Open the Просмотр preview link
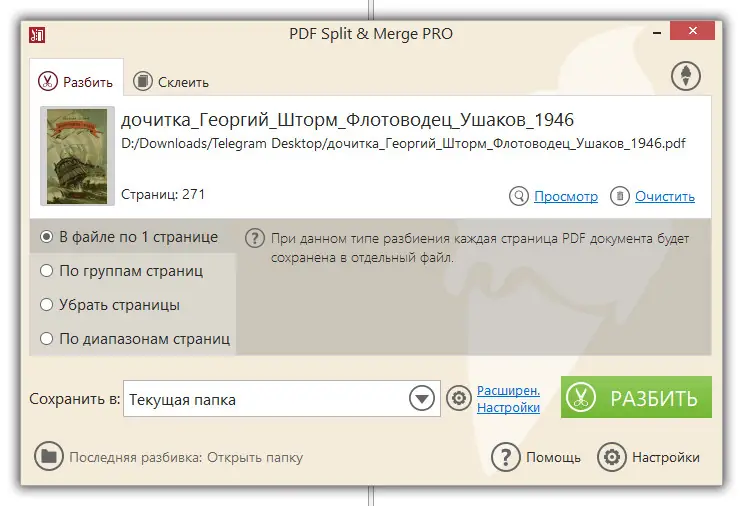The height and width of the screenshot is (506, 743). click(566, 197)
